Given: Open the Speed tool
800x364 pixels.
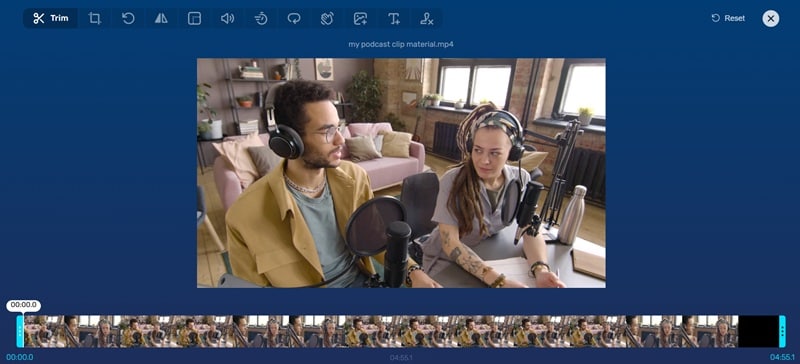Looking at the screenshot, I should 261,18.
